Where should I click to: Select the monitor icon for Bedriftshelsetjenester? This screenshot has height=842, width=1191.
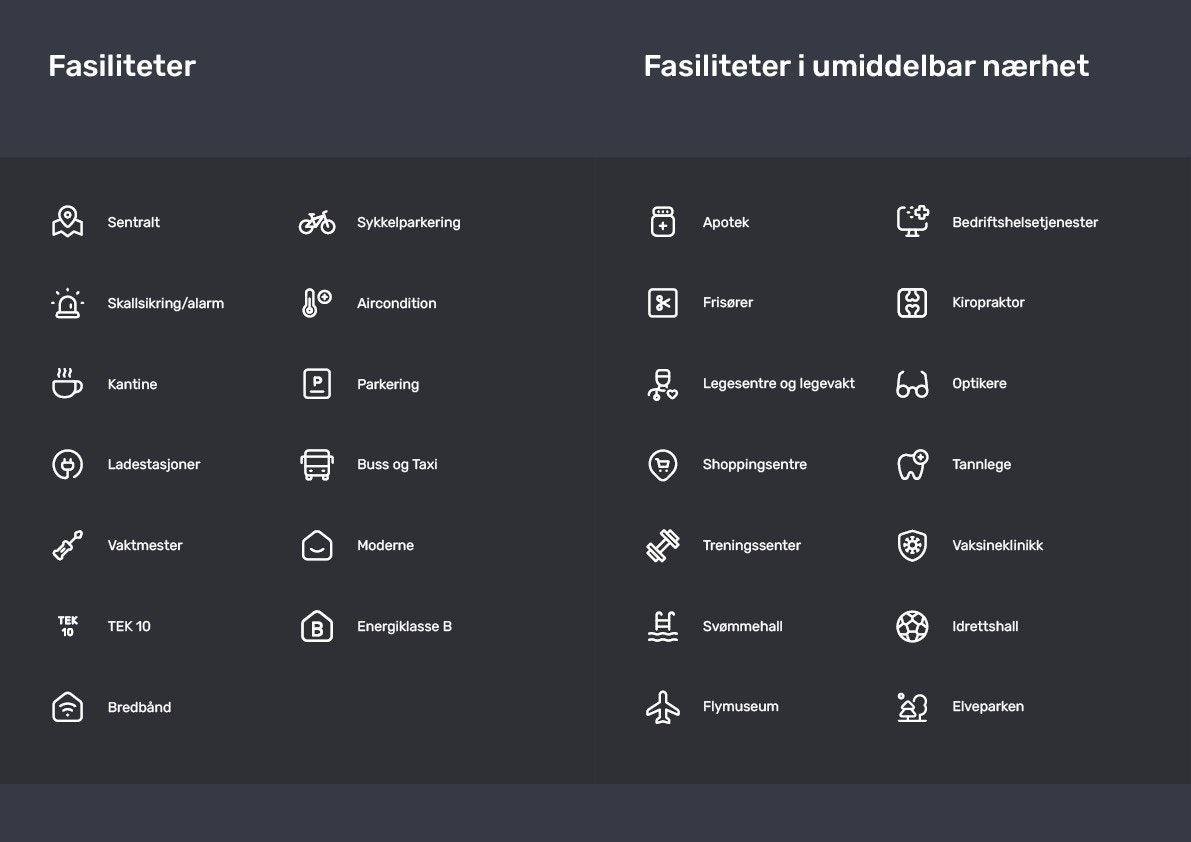click(x=912, y=221)
